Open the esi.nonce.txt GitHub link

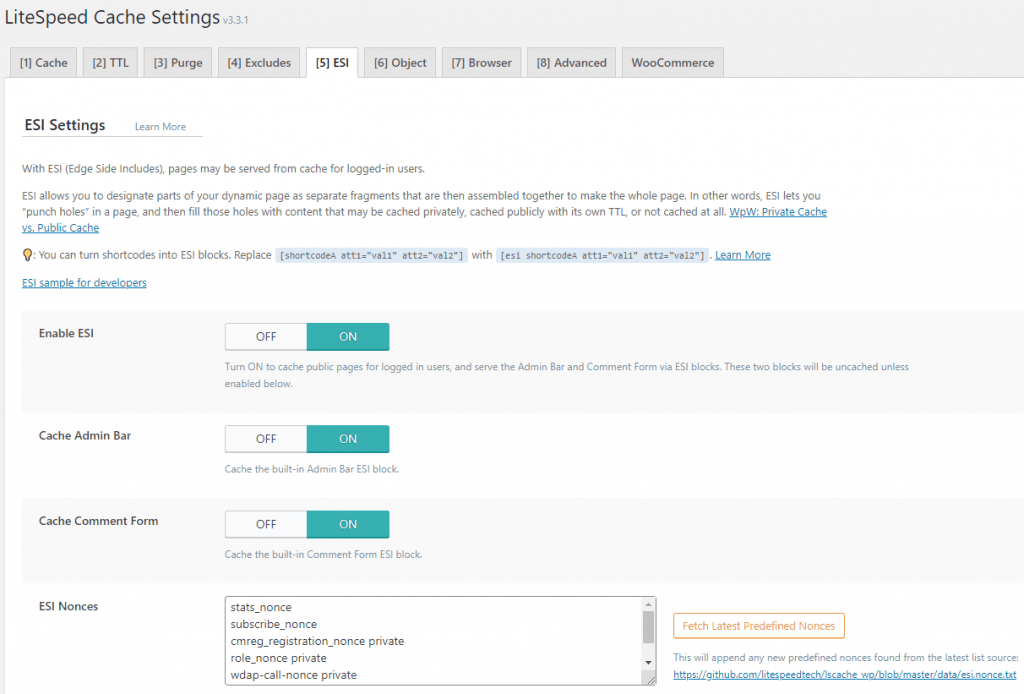pyautogui.click(x=844, y=675)
